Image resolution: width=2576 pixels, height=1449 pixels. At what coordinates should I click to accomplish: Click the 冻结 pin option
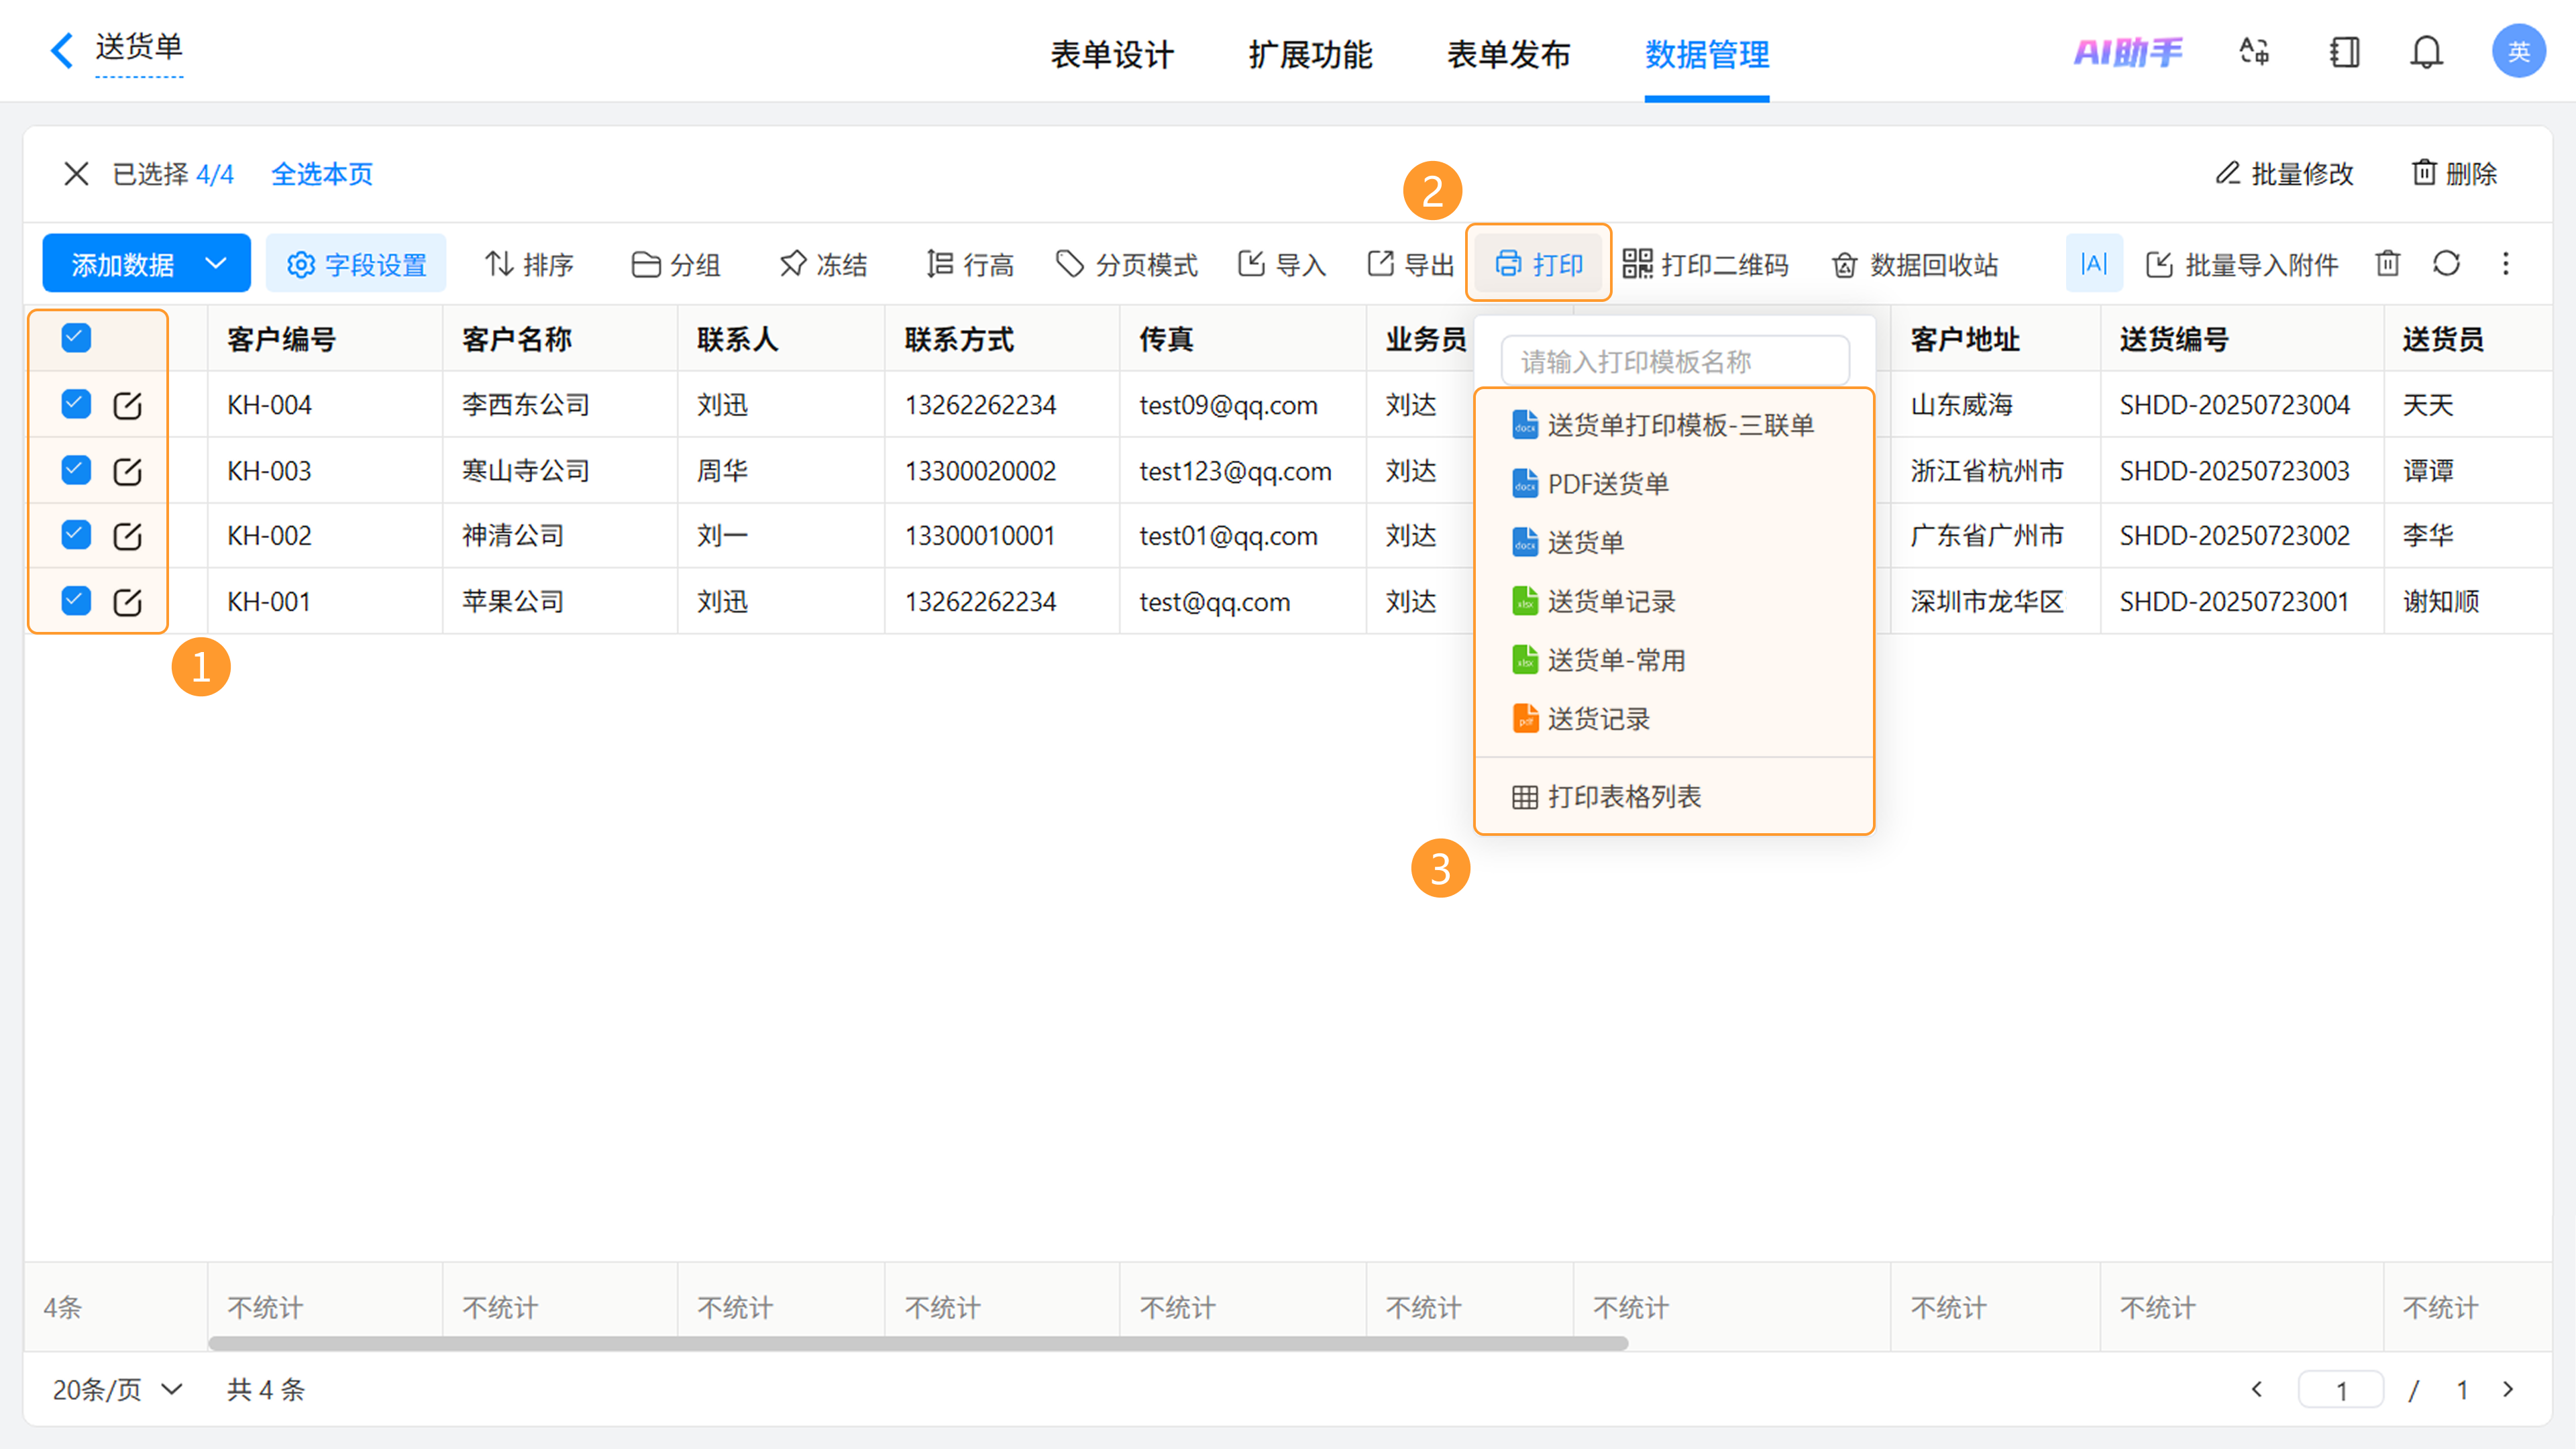(x=823, y=264)
